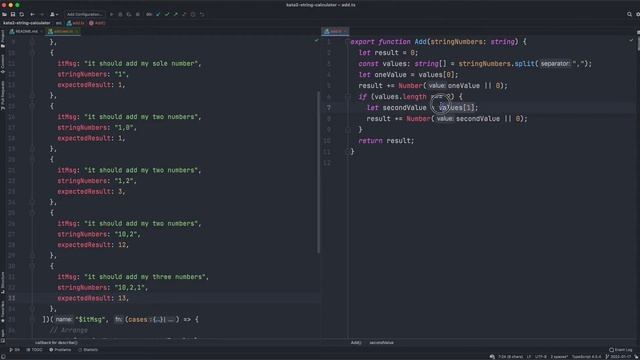Collapse the test case fold marker at line 15
This screenshot has height=360, width=640.
pos(32,106)
